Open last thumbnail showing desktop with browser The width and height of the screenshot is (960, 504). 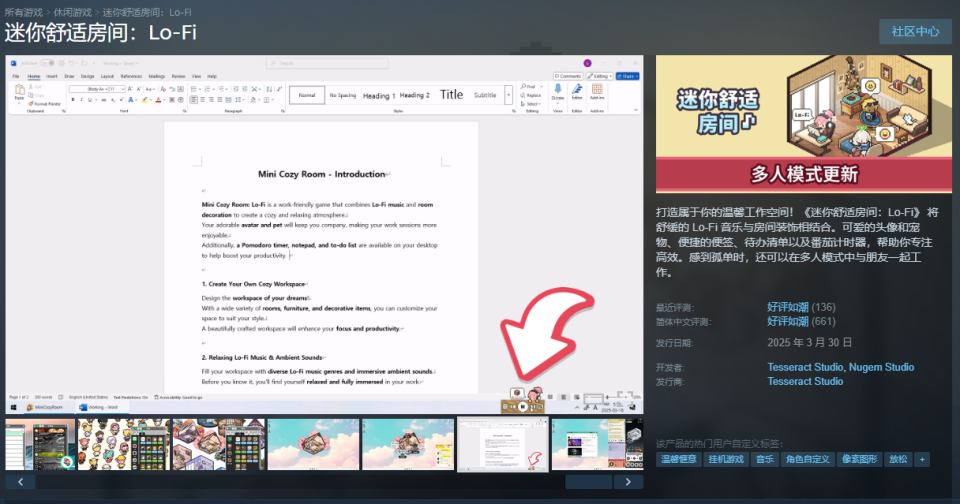(x=598, y=445)
